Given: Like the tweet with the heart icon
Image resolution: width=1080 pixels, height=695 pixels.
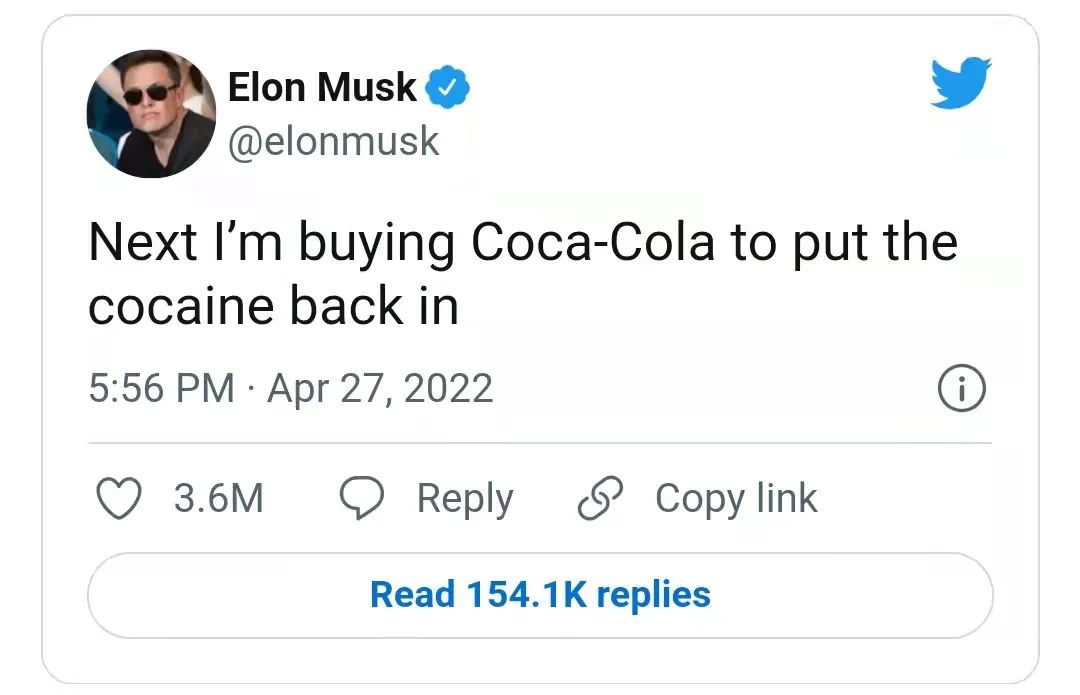Looking at the screenshot, I should (119, 497).
